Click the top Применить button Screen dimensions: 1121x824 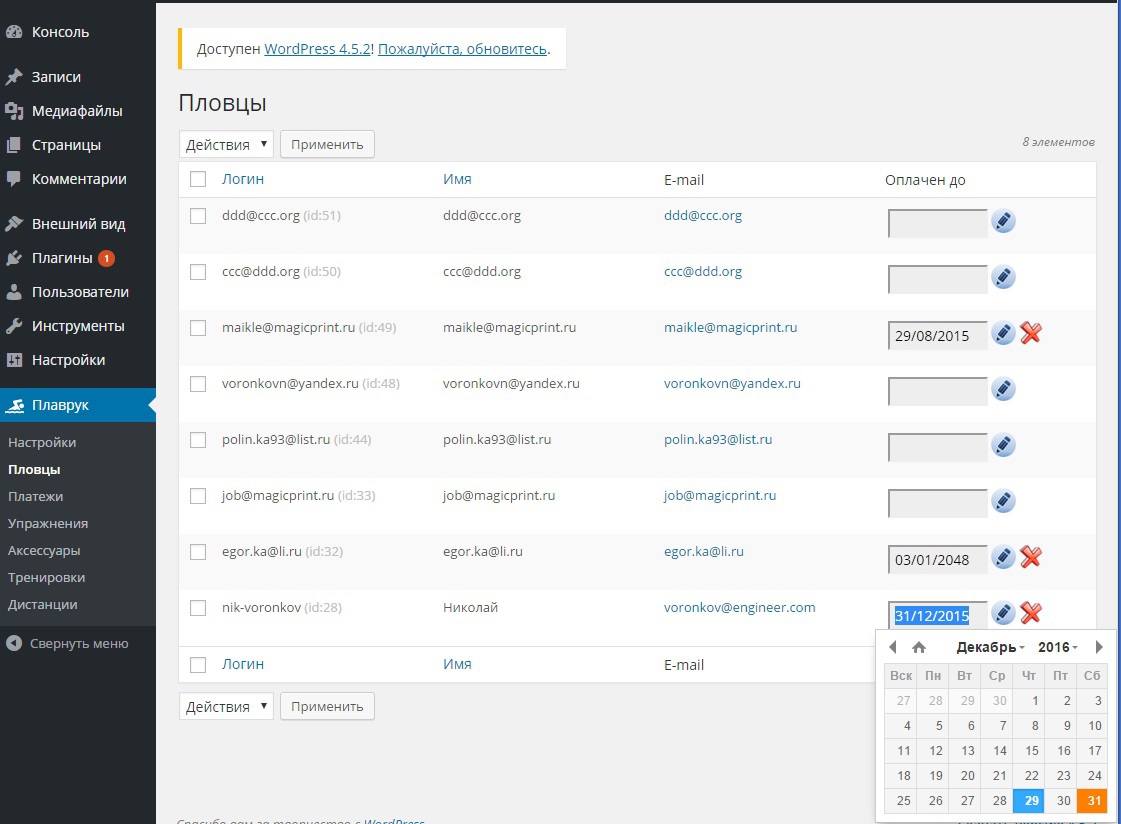click(x=327, y=144)
